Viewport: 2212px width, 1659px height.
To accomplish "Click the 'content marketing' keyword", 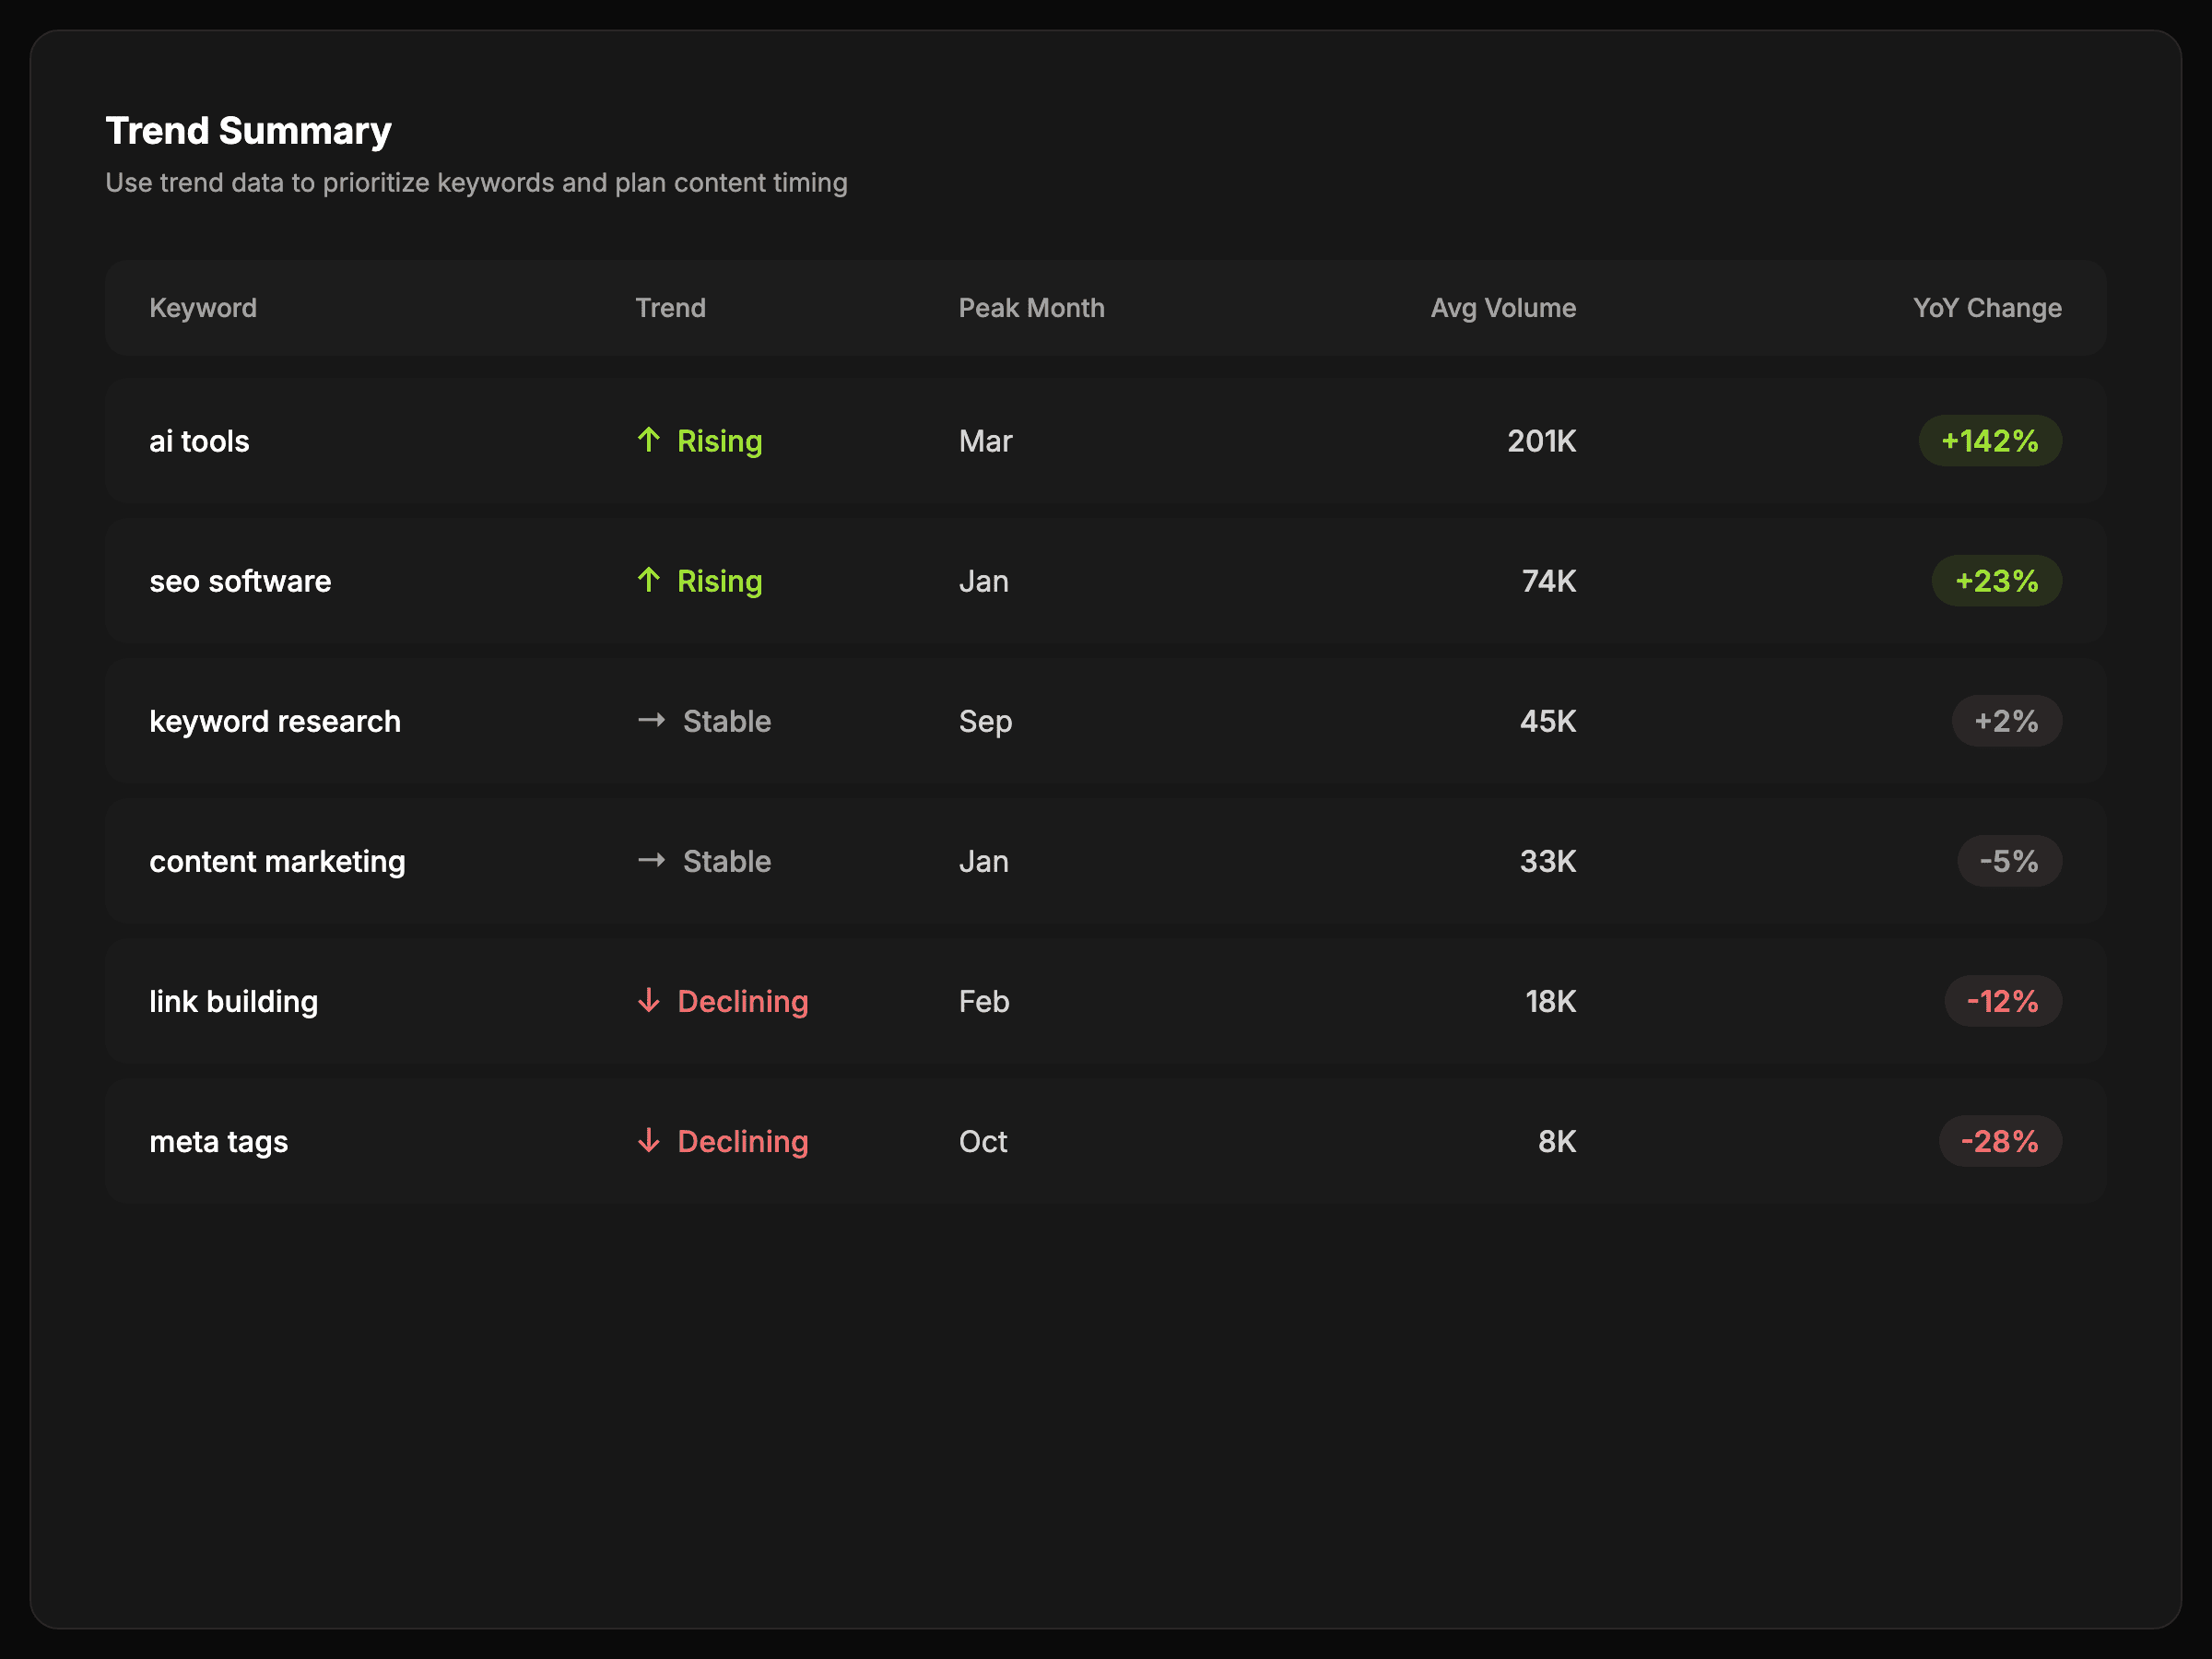I will [277, 861].
